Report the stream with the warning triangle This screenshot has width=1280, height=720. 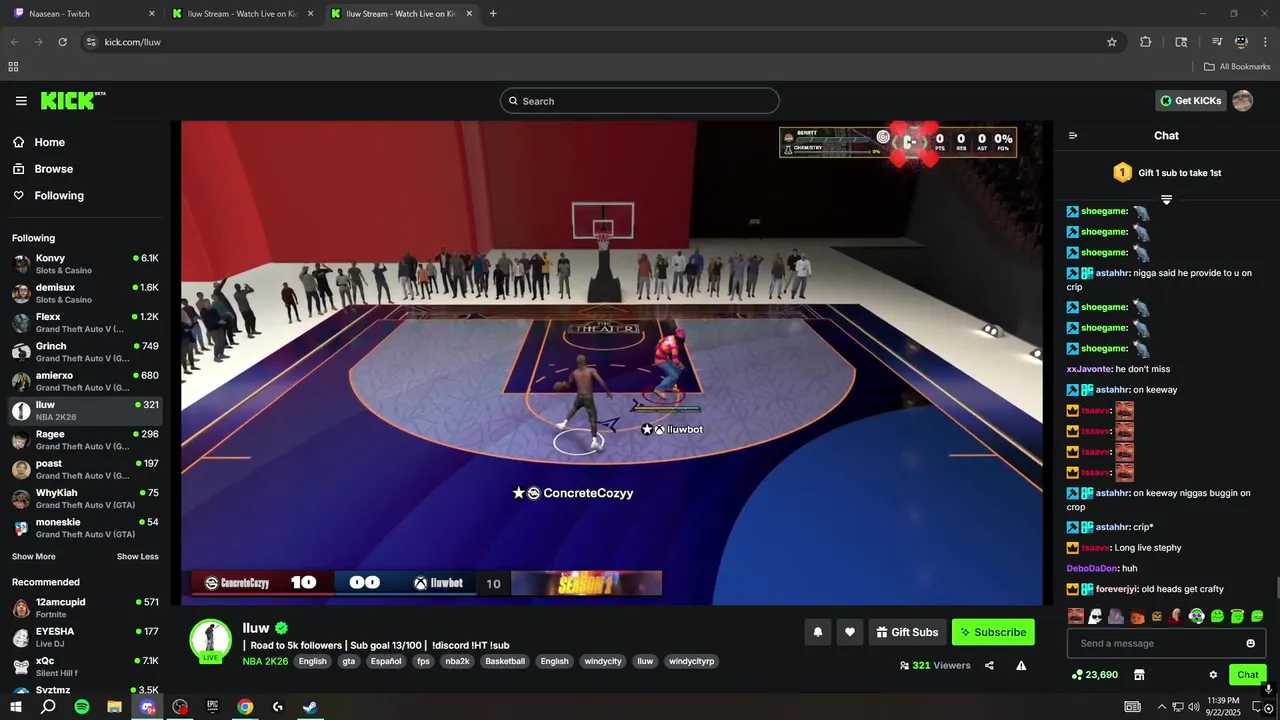point(1021,665)
